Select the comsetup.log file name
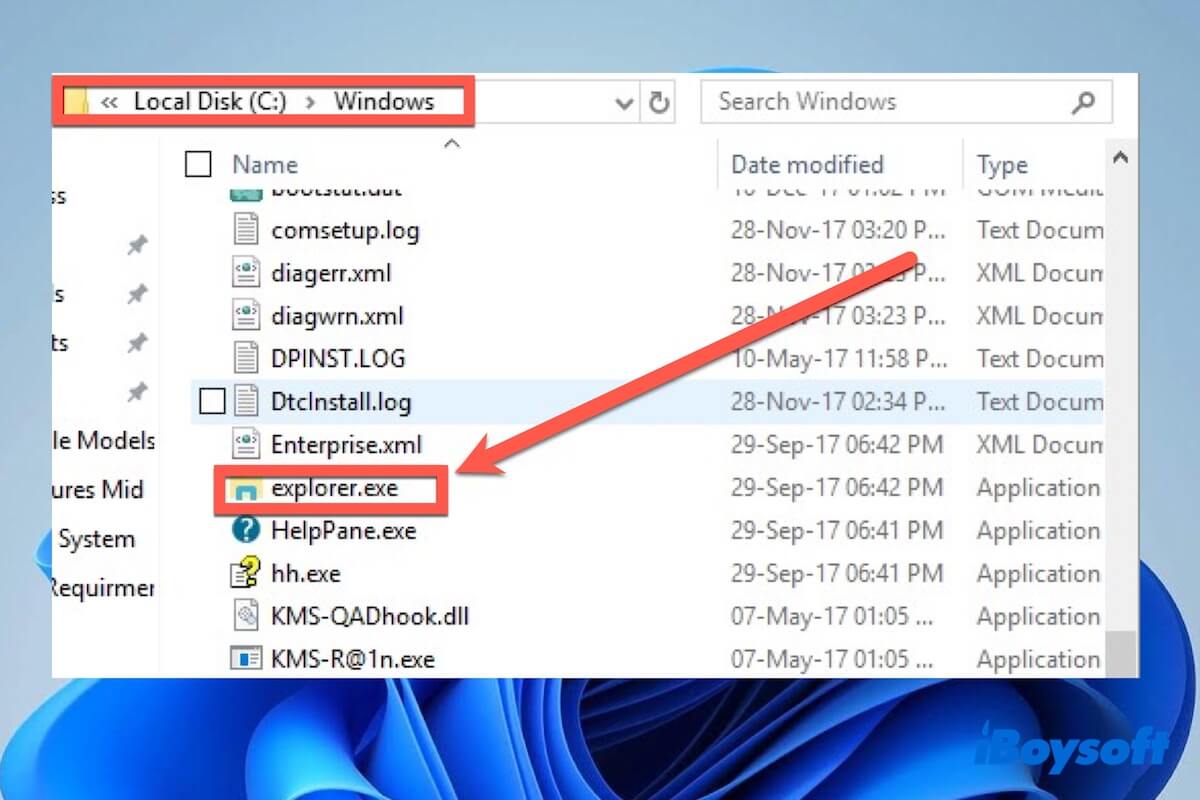 pyautogui.click(x=345, y=231)
